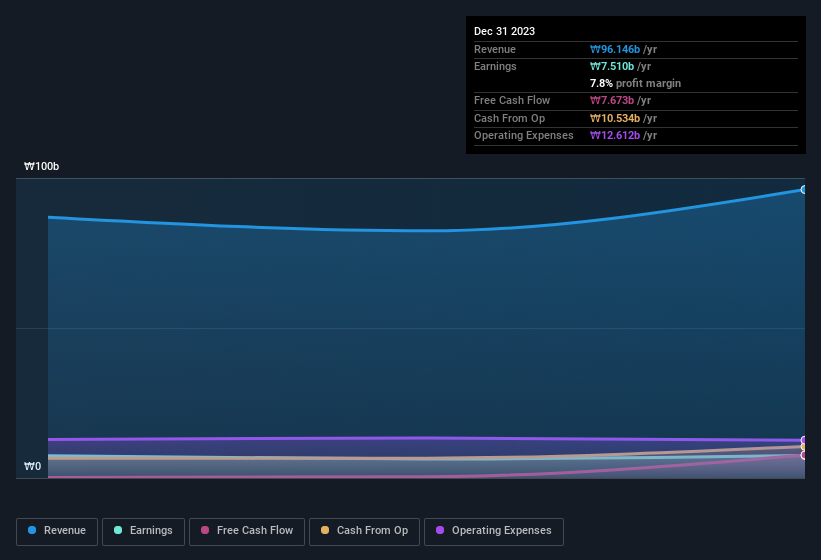The height and width of the screenshot is (560, 821).
Task: Toggle the Operating Expenses legend button
Action: pos(494,532)
